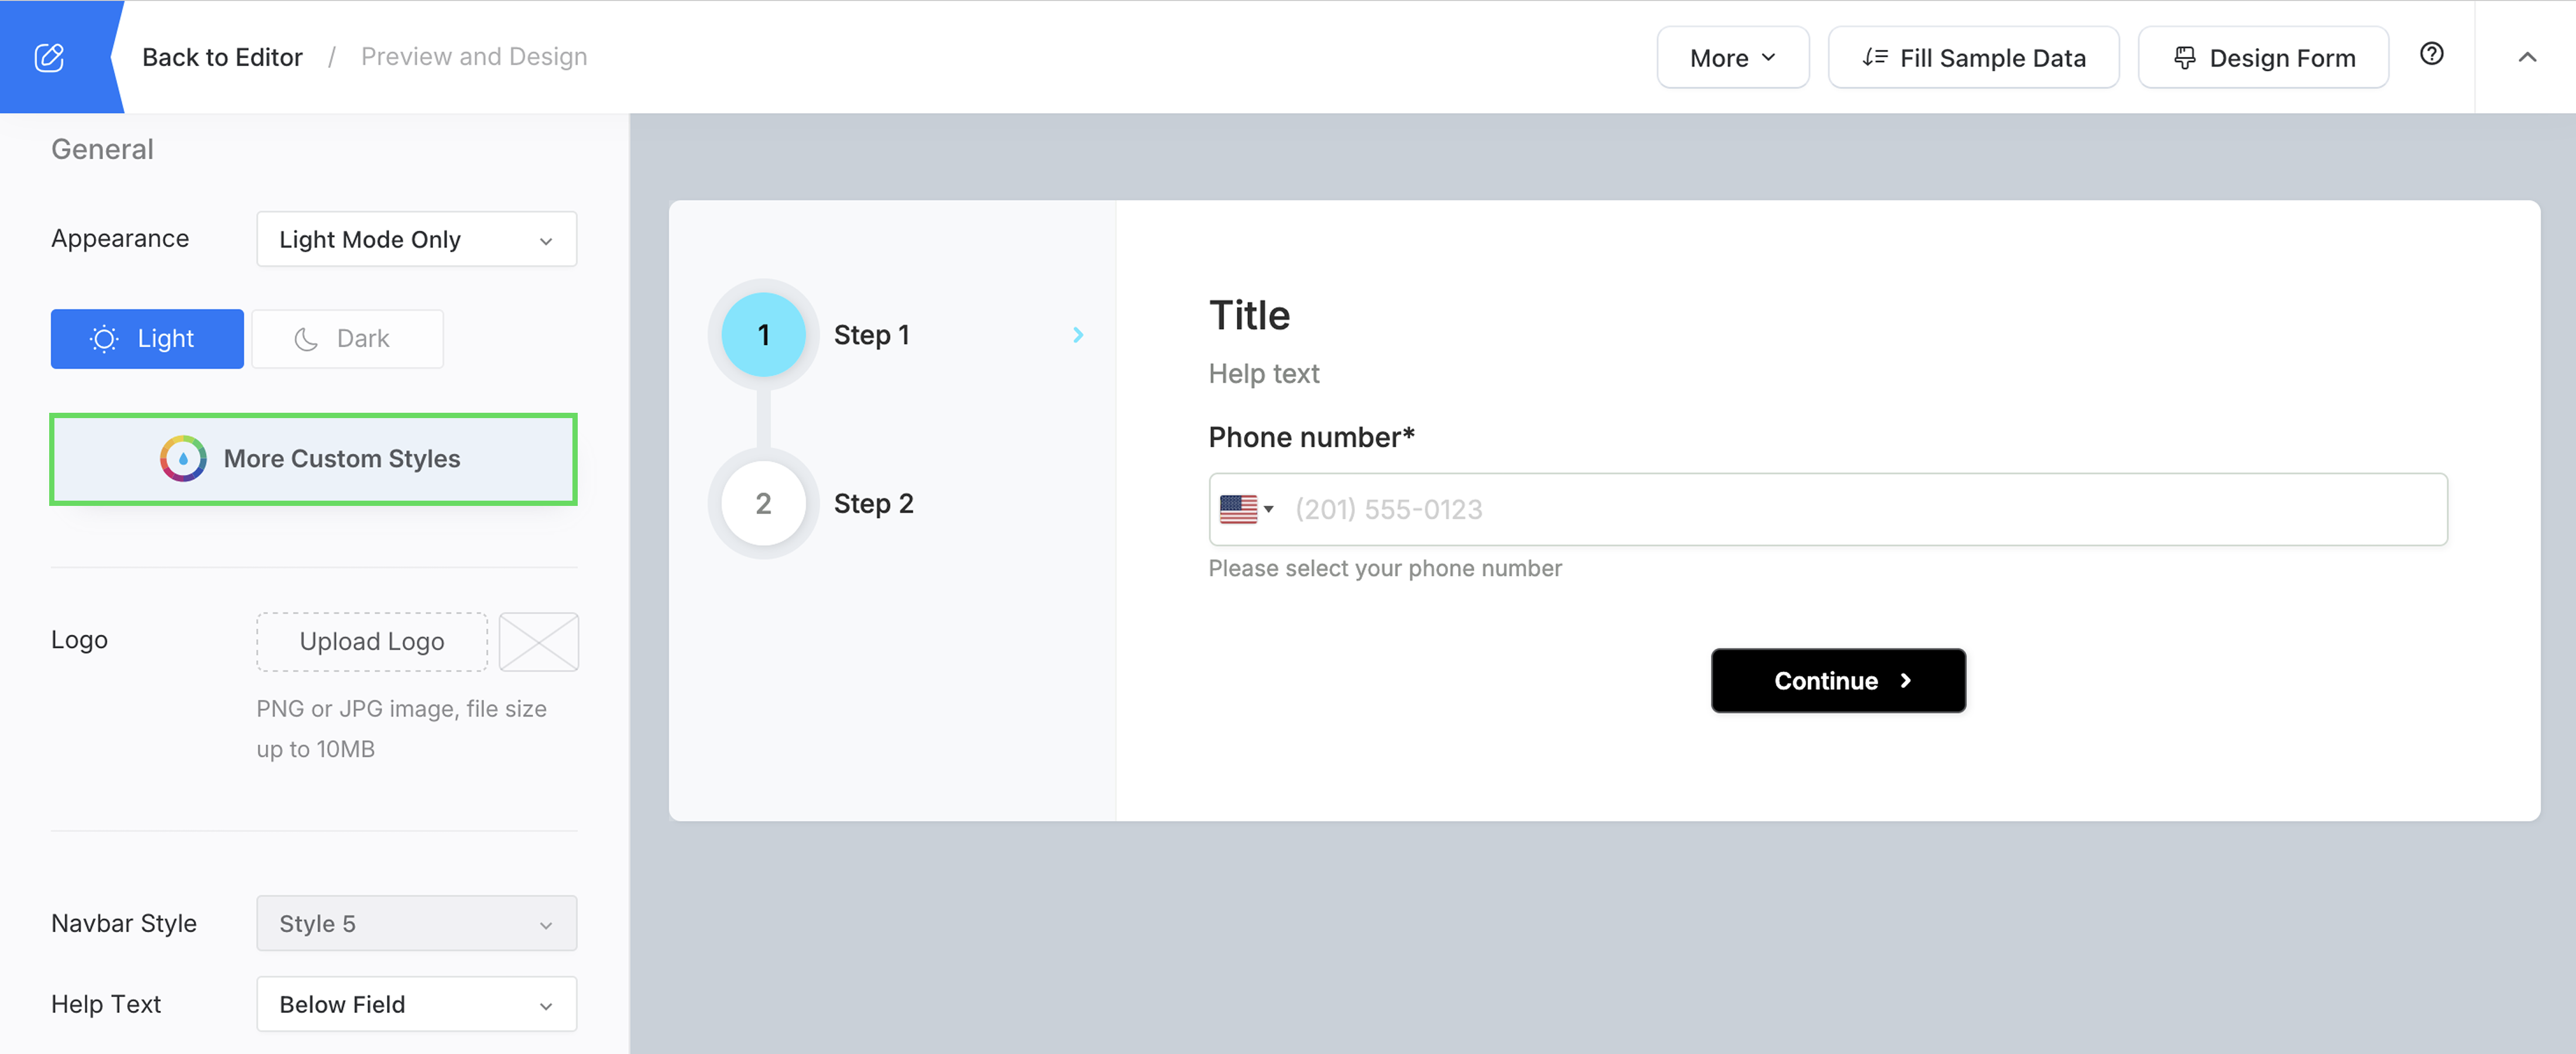The width and height of the screenshot is (2576, 1054).
Task: Go Back to Editor breadcrumb
Action: 222,57
